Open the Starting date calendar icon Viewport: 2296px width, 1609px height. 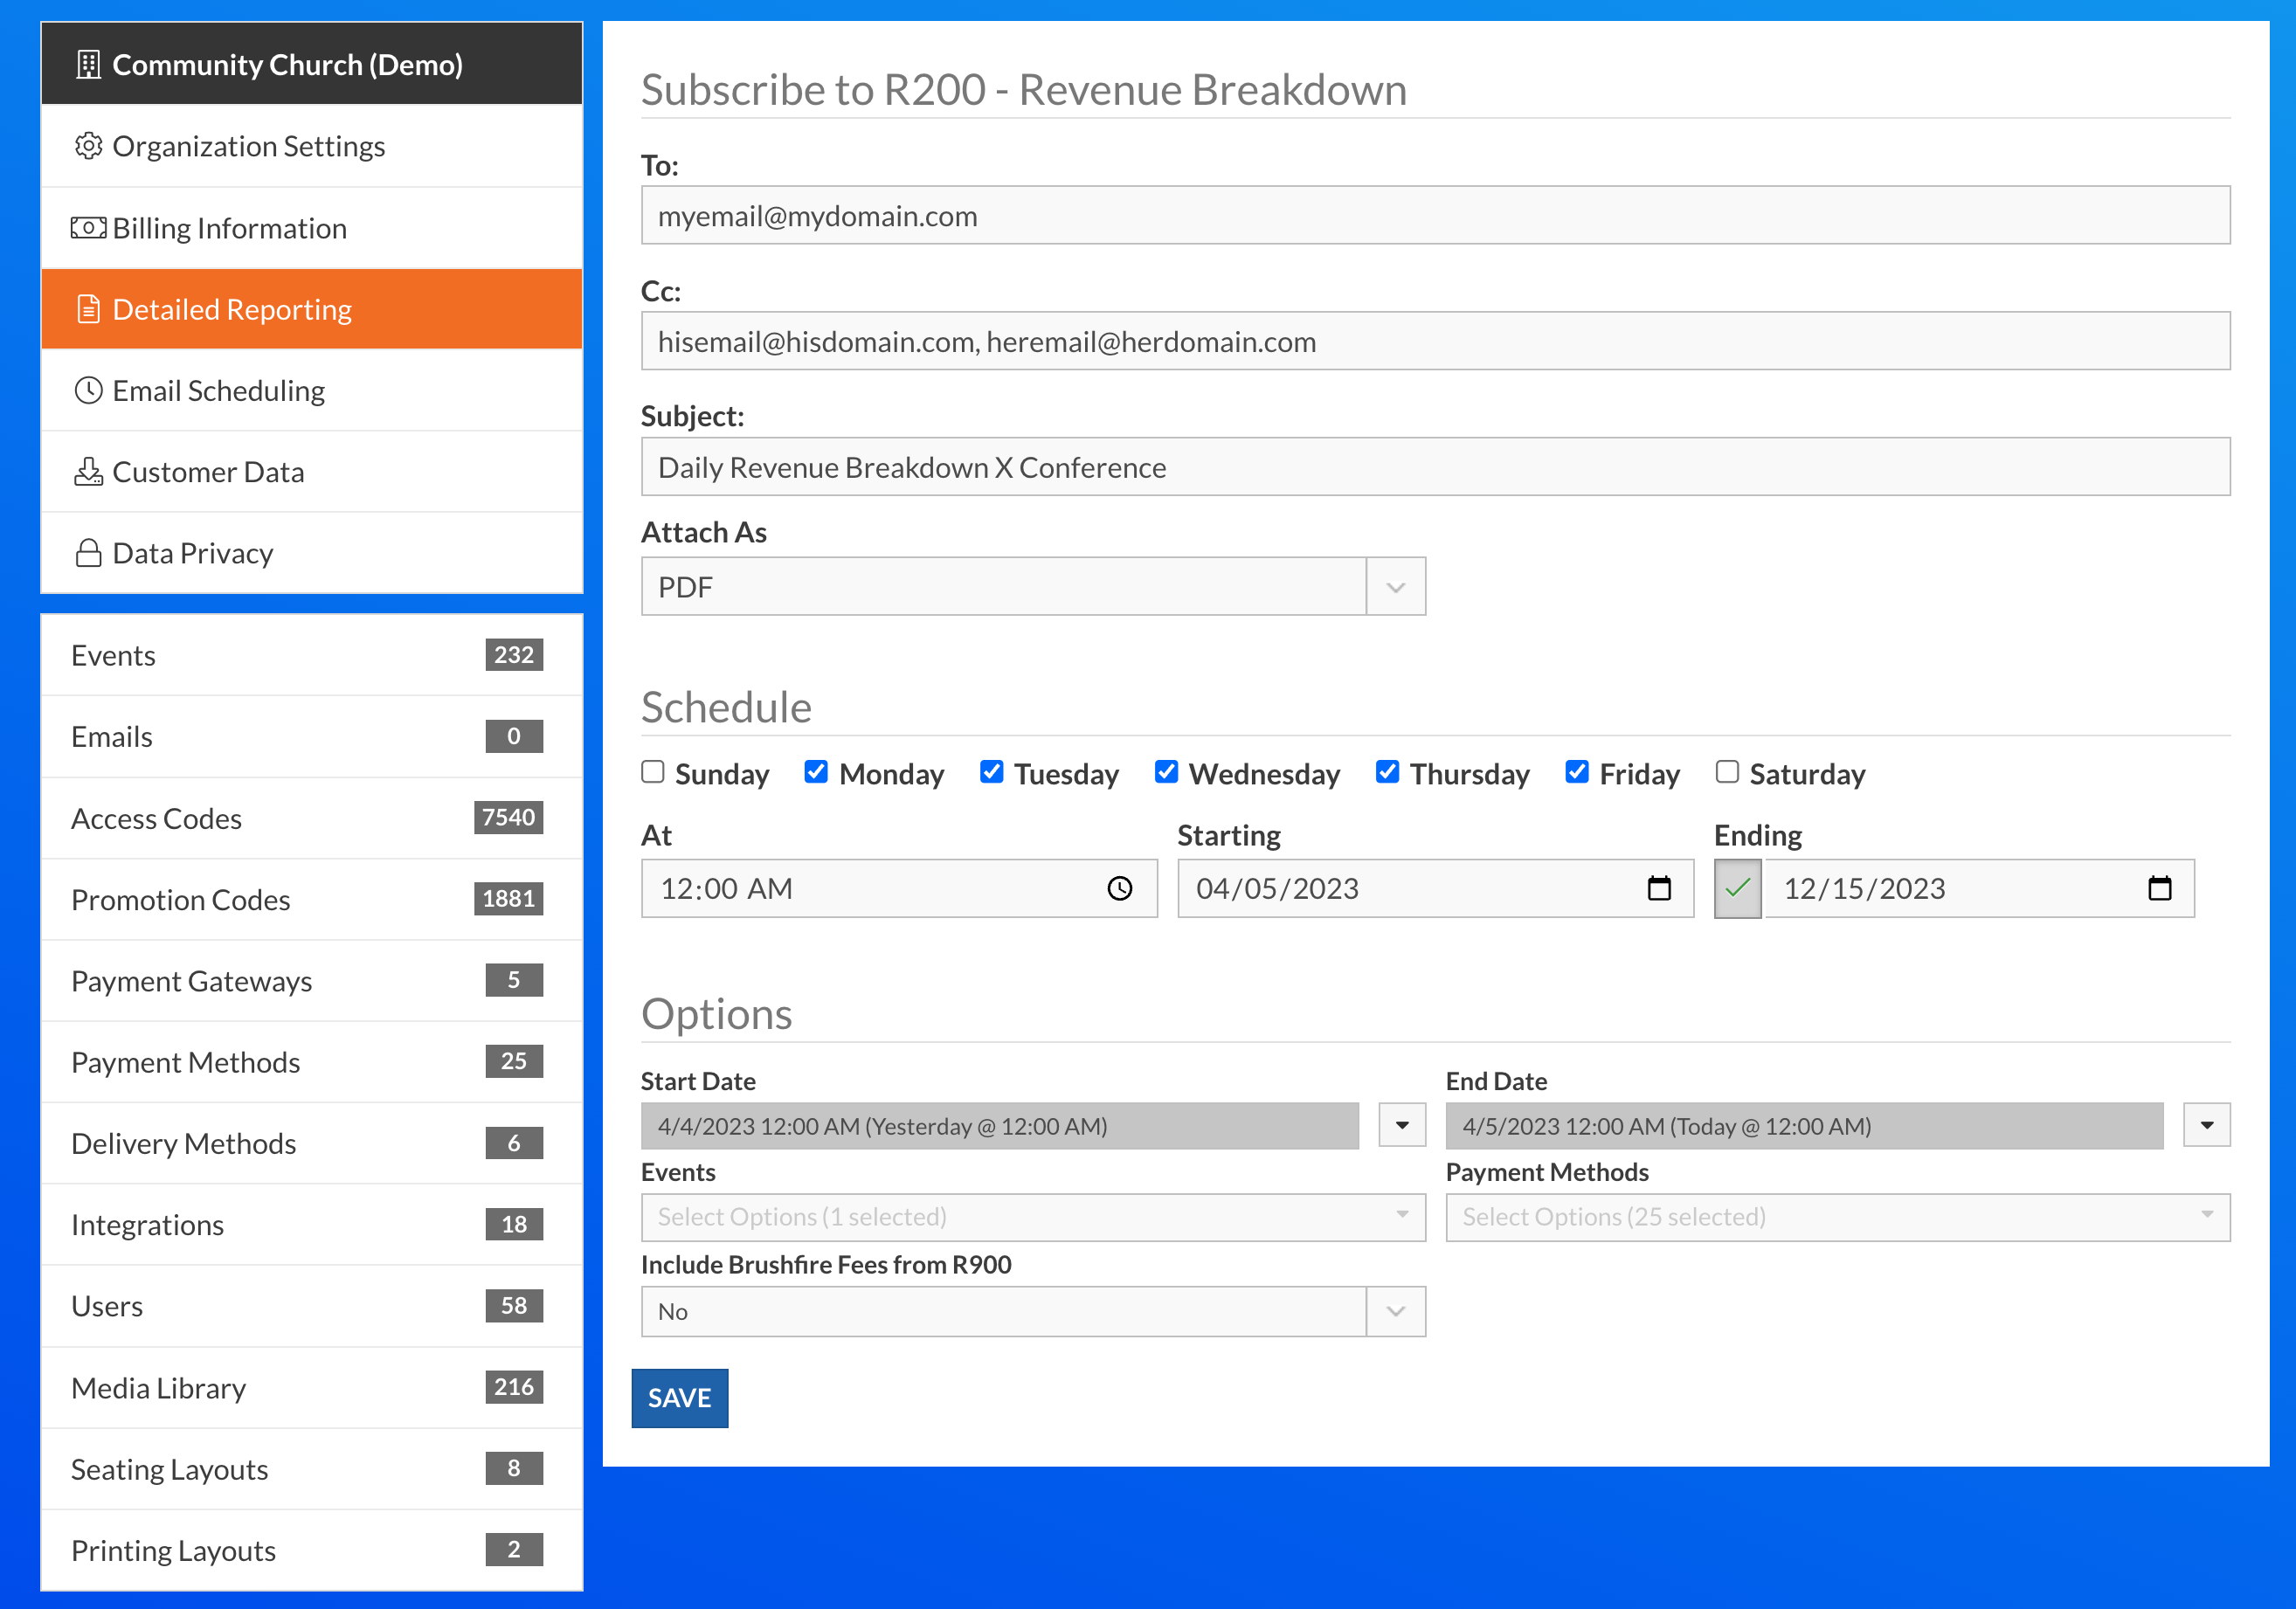(x=1659, y=888)
